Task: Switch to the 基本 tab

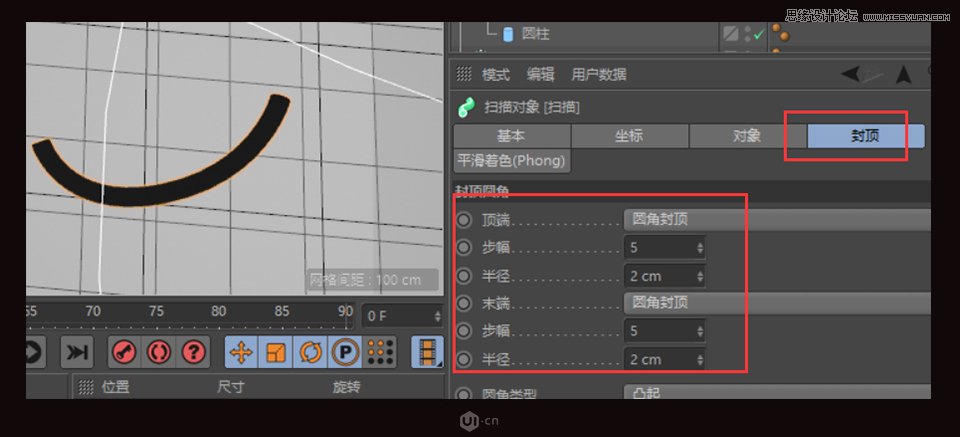Action: 512,136
